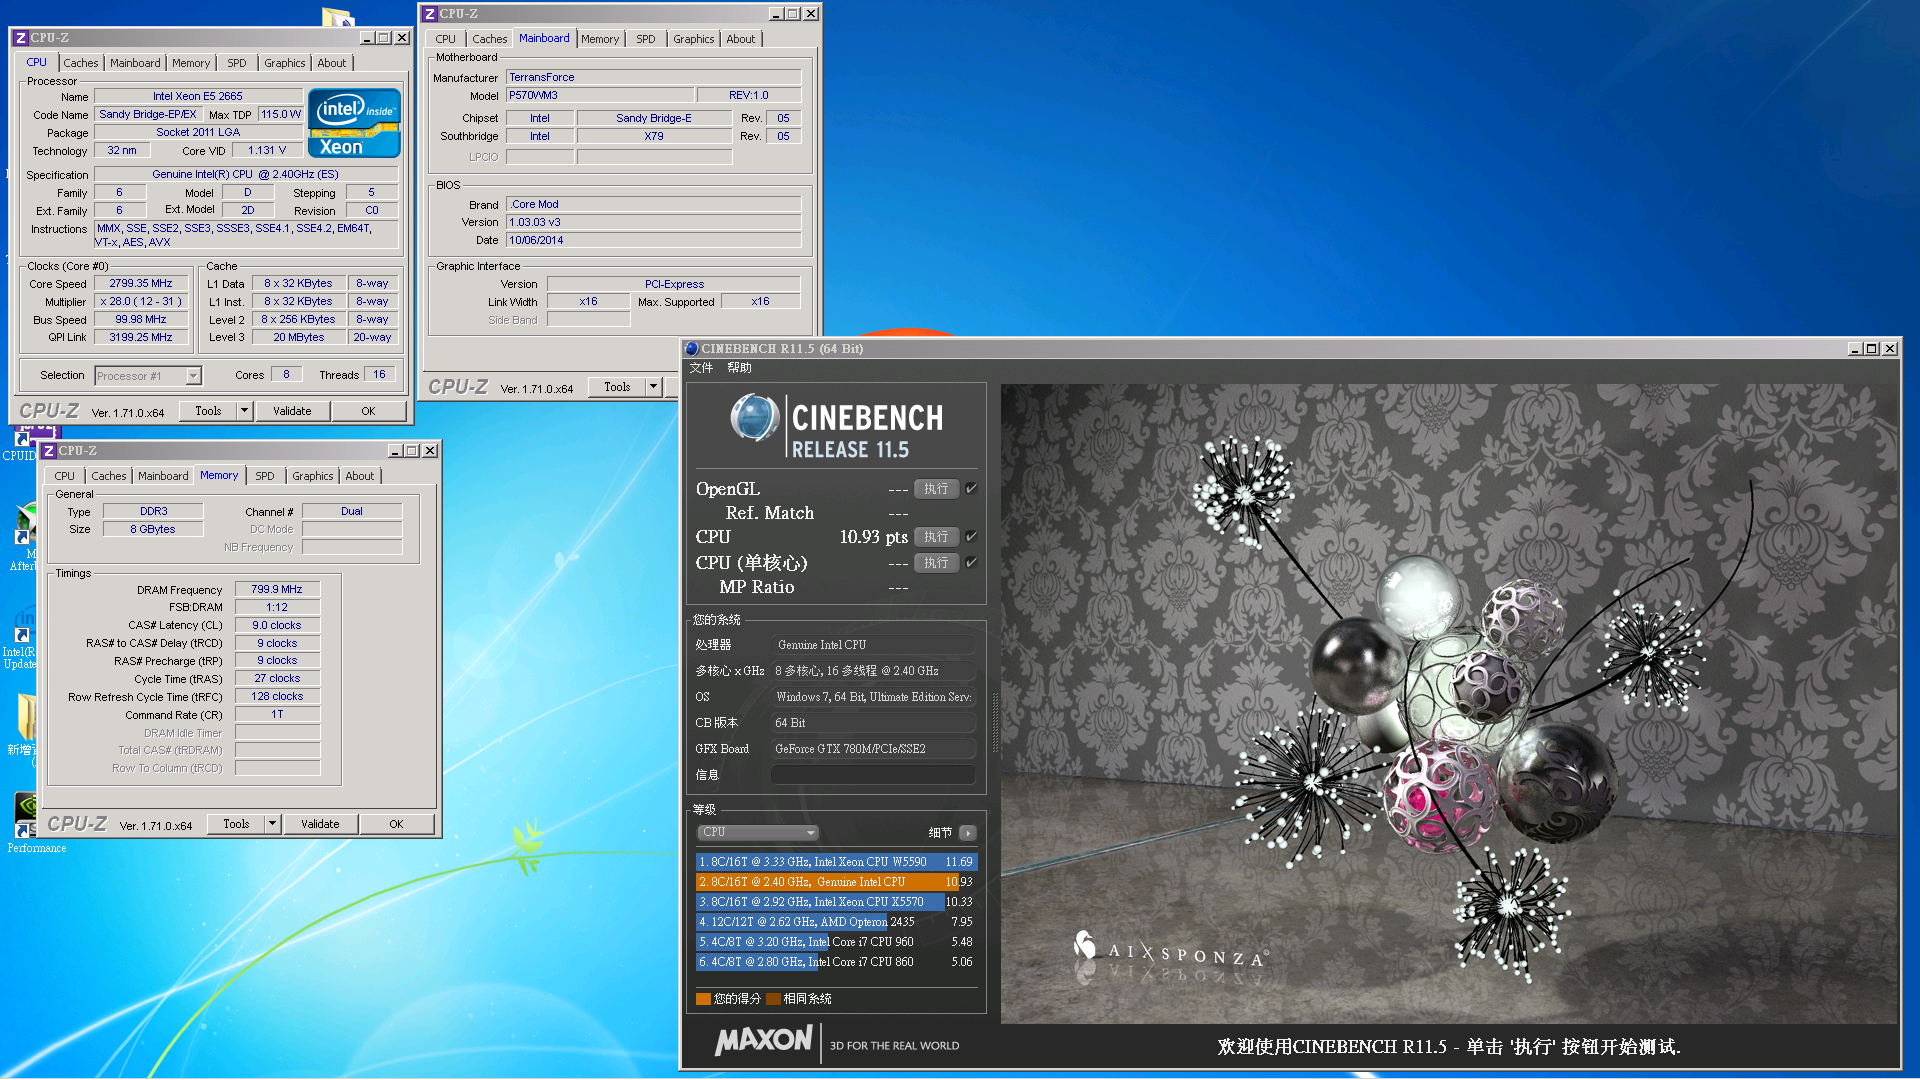Toggle the OpenGL test checkbox
Viewport: 1920px width, 1080px height.
(x=971, y=489)
